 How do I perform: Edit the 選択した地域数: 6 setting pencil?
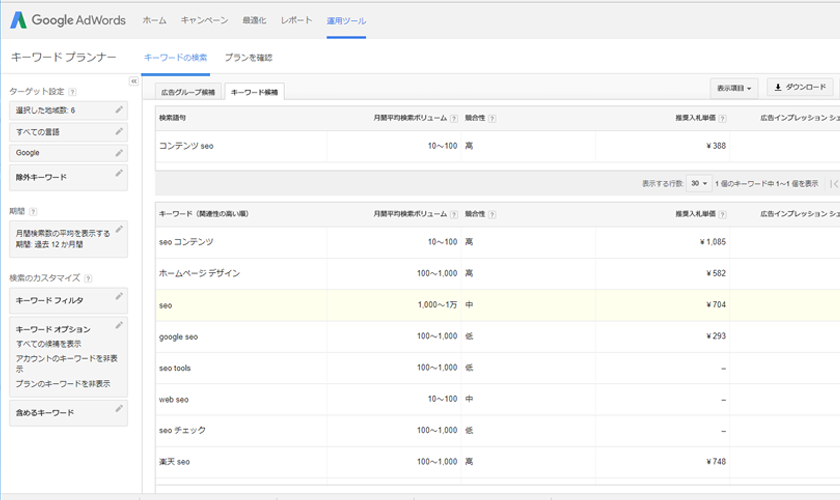tap(119, 110)
